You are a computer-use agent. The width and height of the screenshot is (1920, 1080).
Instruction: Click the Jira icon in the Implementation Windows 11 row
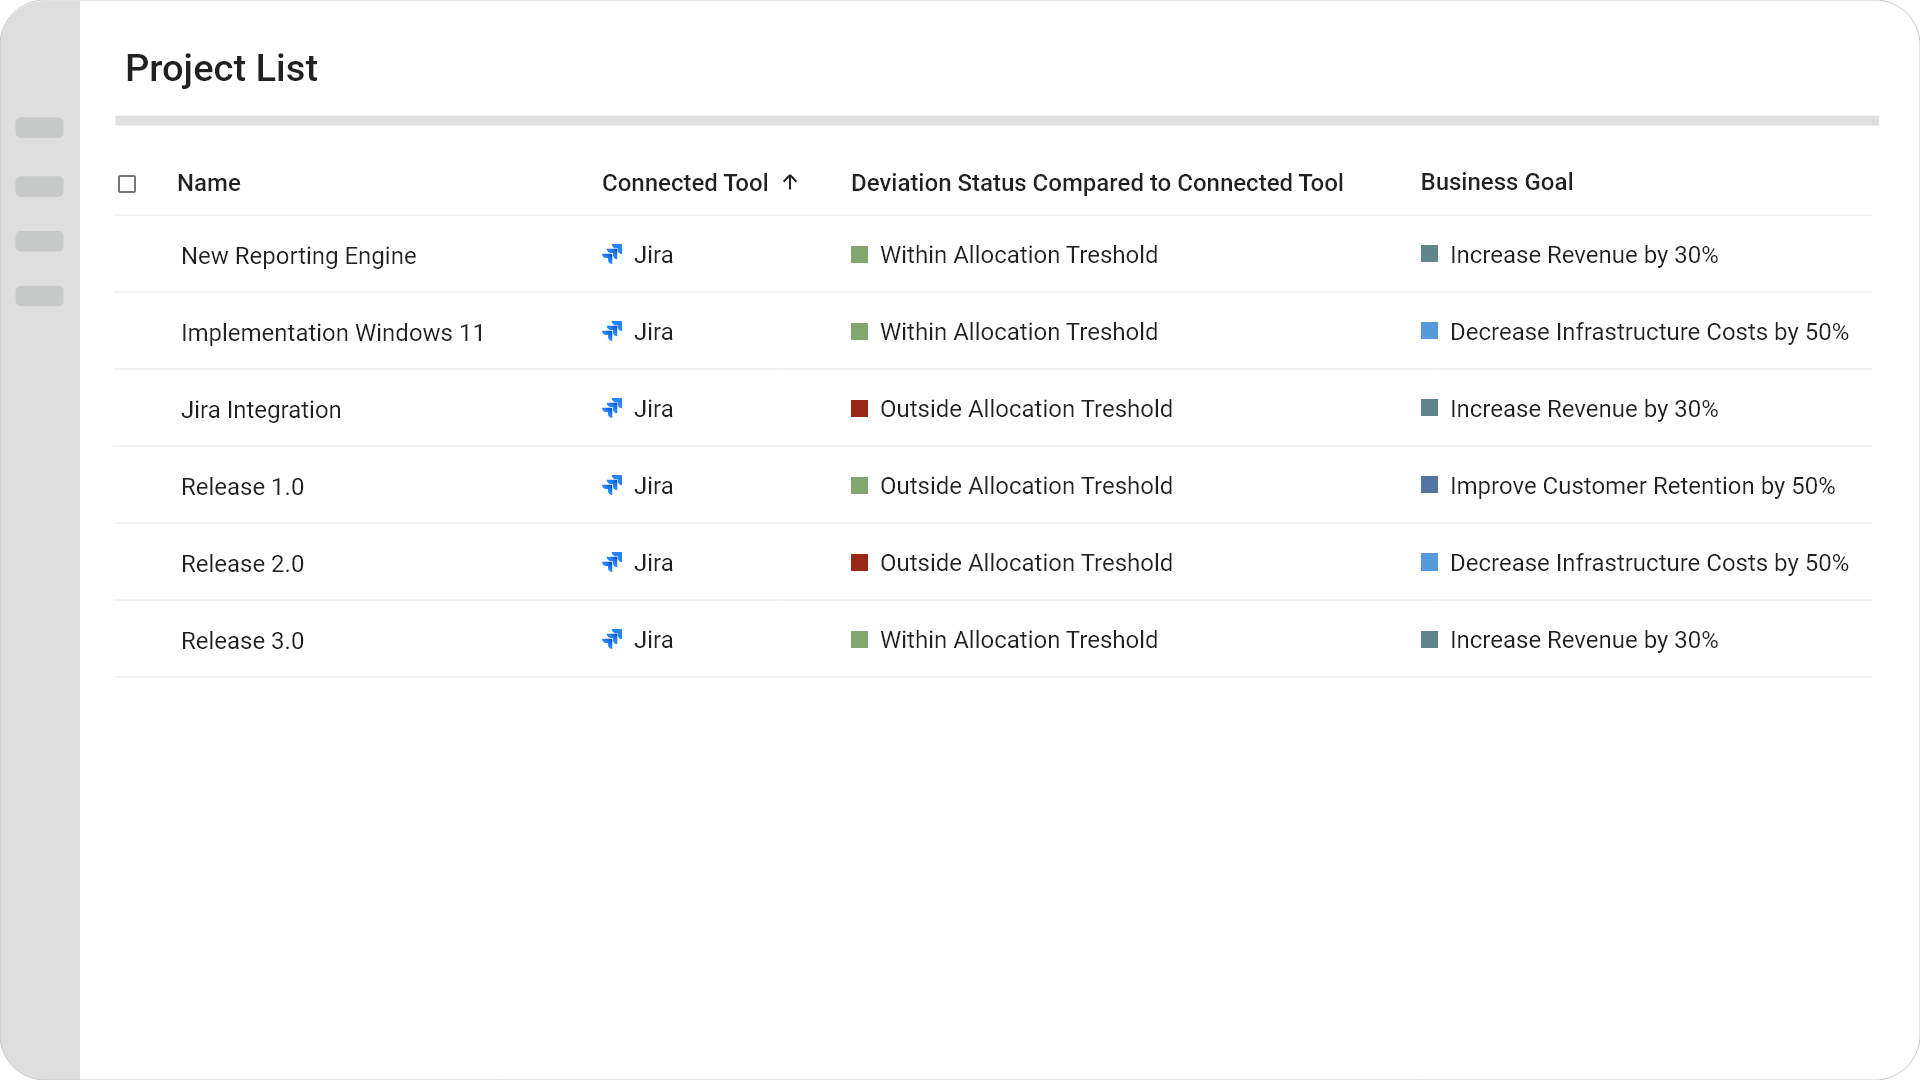tap(612, 332)
